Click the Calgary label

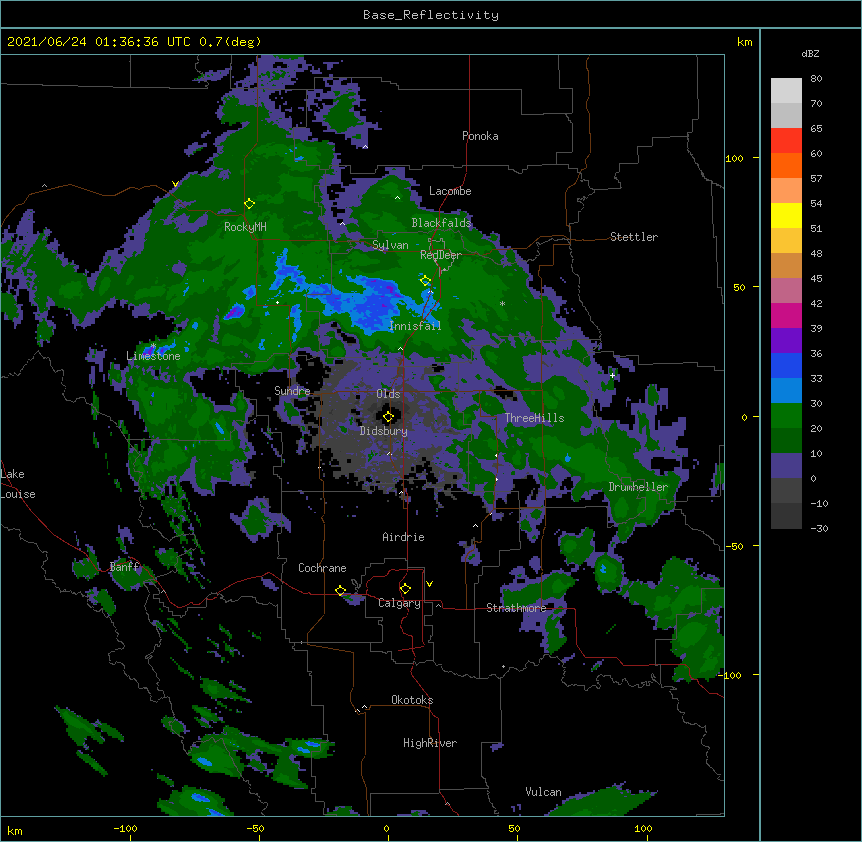399,603
